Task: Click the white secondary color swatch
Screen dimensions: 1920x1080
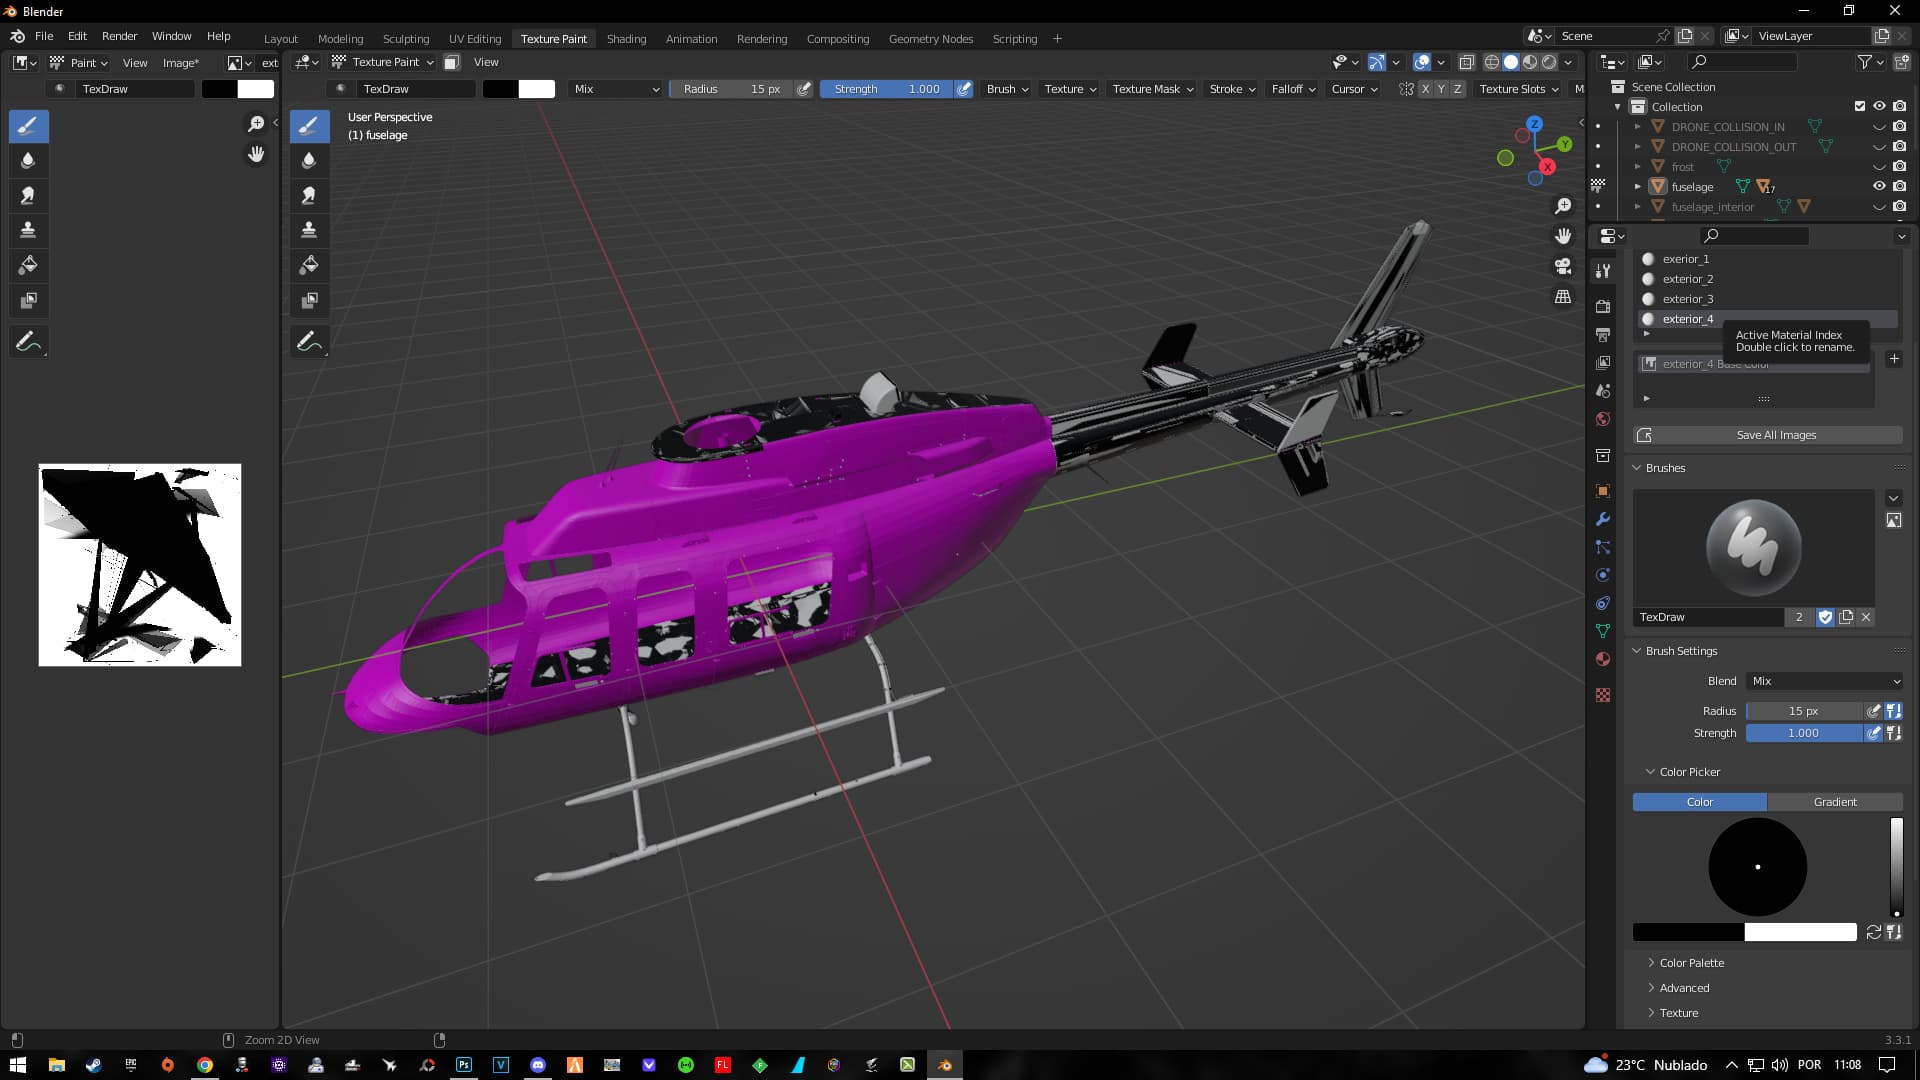Action: point(1800,932)
